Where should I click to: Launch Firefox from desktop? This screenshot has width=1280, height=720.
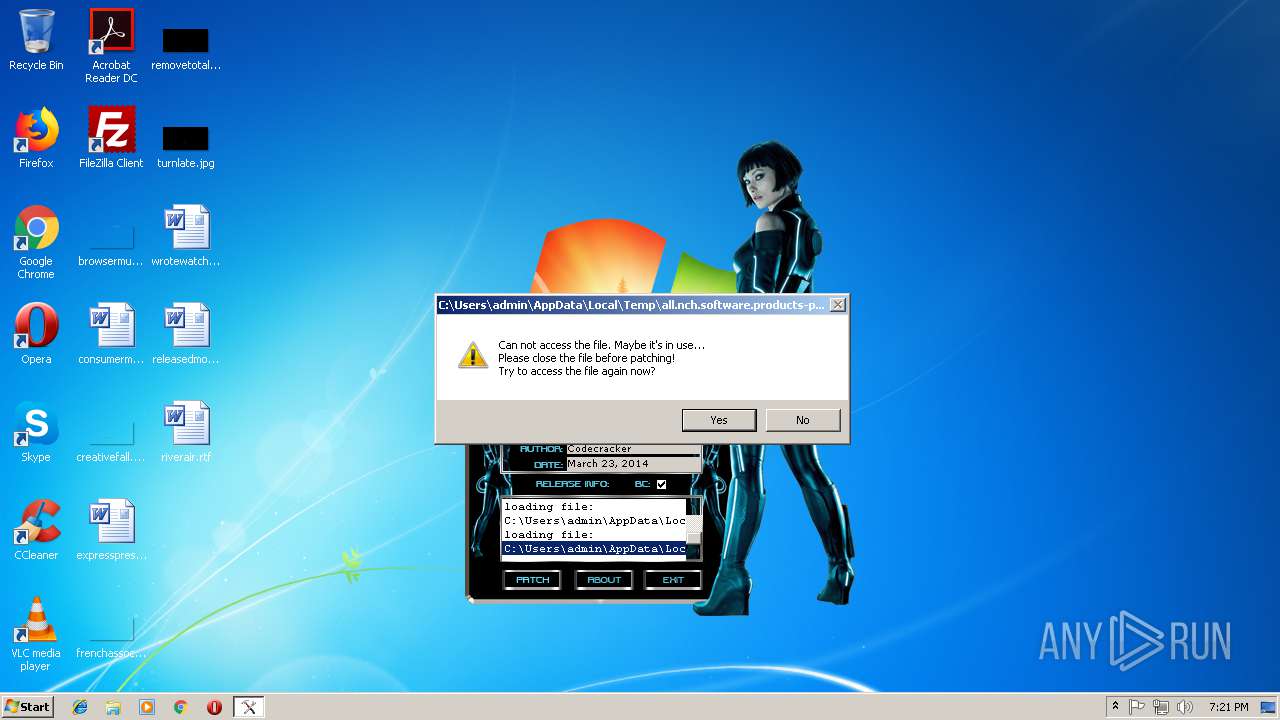tap(36, 138)
